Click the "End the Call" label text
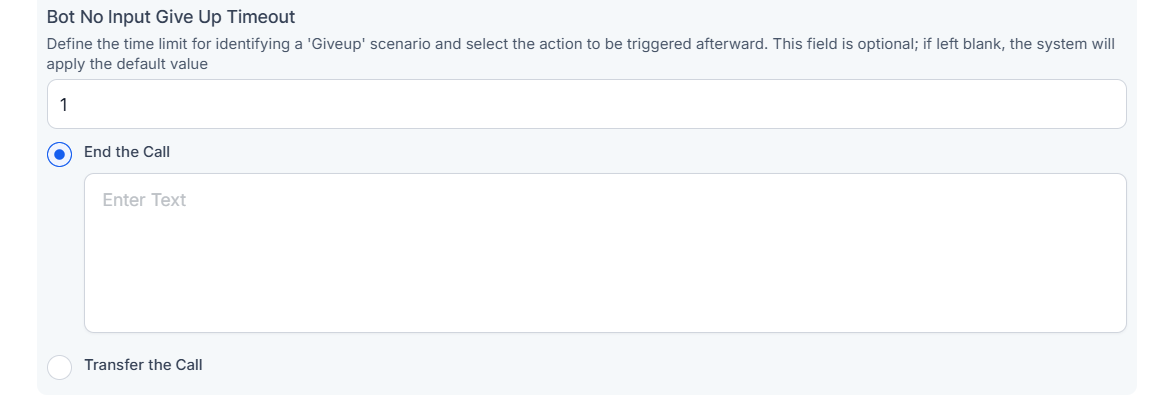Viewport: 1158px width, 410px height. [x=127, y=152]
